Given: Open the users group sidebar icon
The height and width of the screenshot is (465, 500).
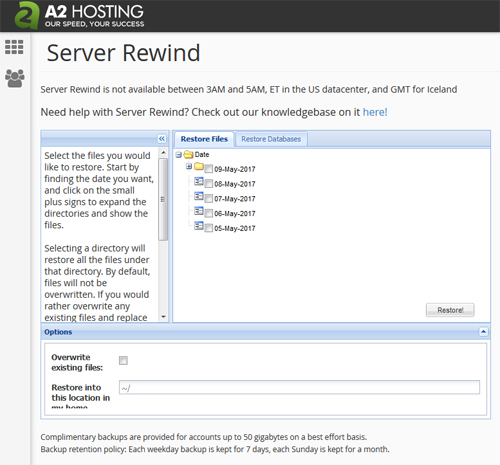Looking at the screenshot, I should 15,78.
